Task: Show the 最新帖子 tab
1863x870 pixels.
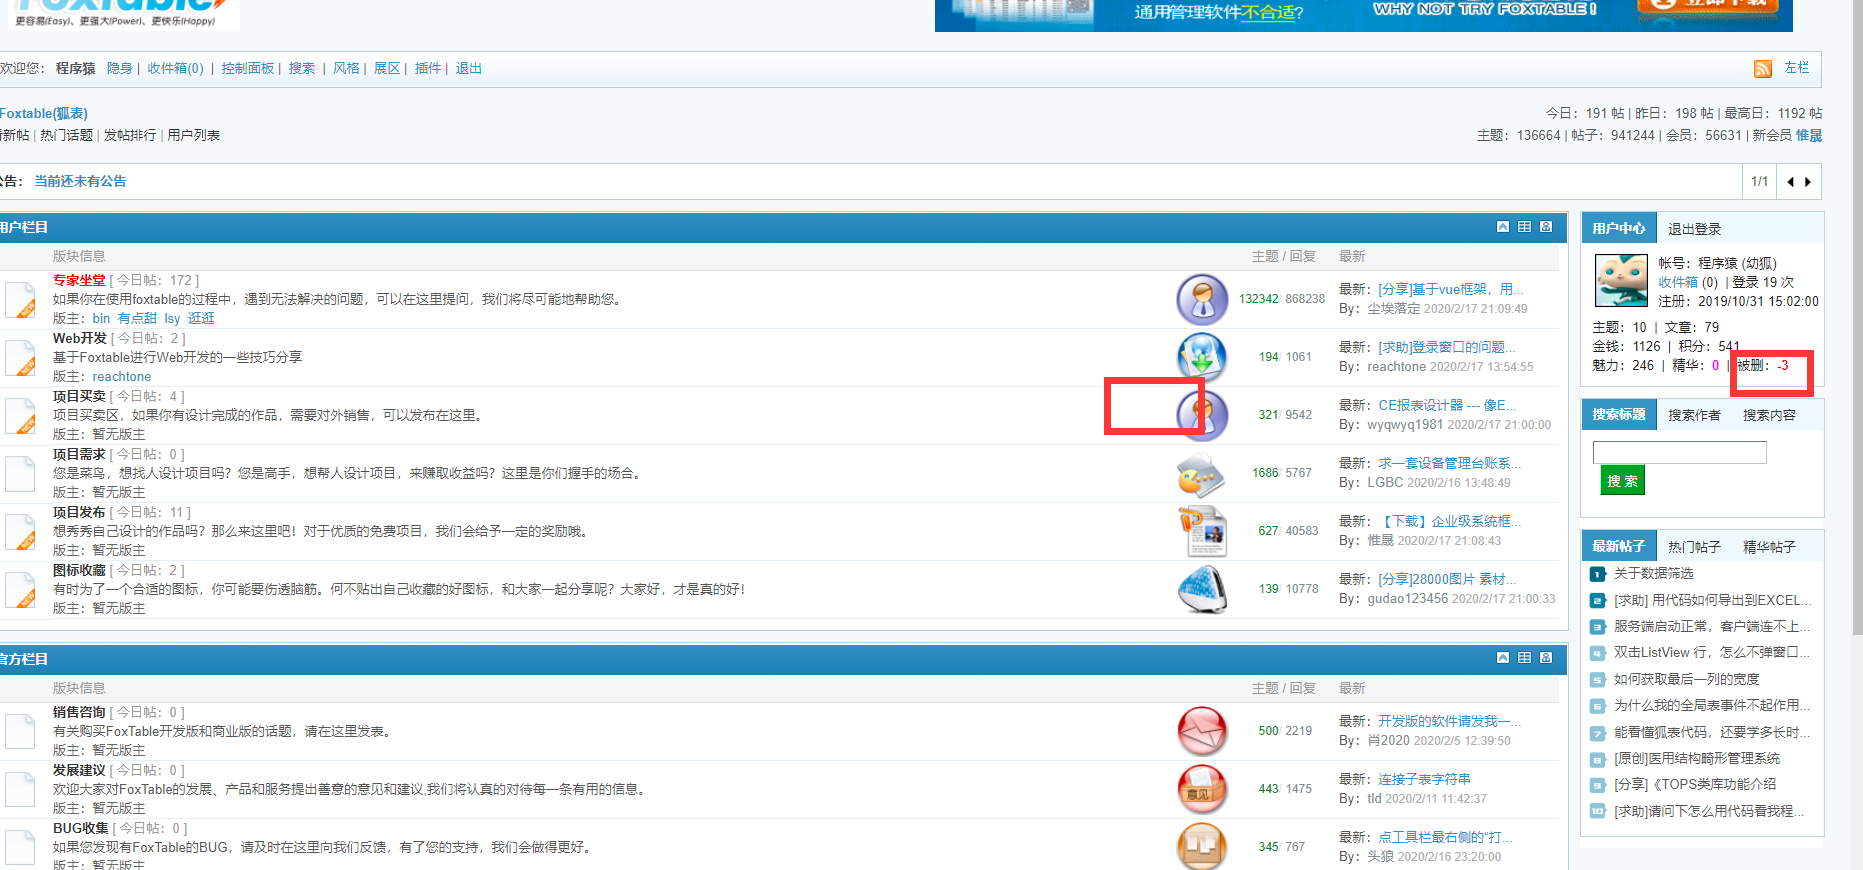Action: point(1618,546)
